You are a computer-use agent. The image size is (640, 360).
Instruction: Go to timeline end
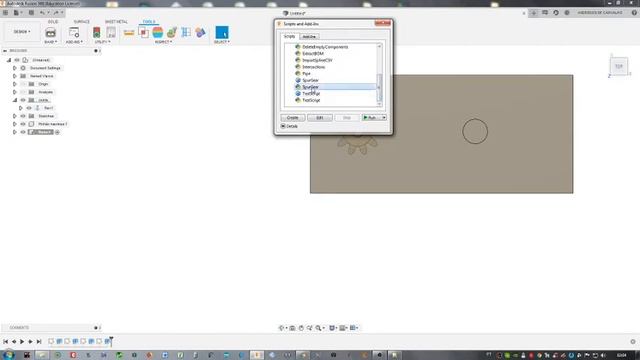[39, 342]
